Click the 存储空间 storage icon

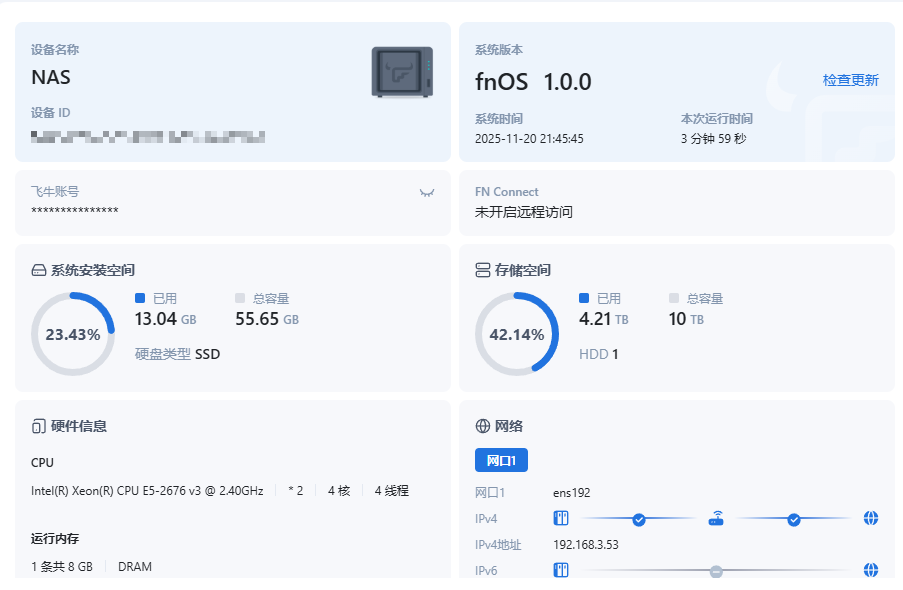point(483,270)
